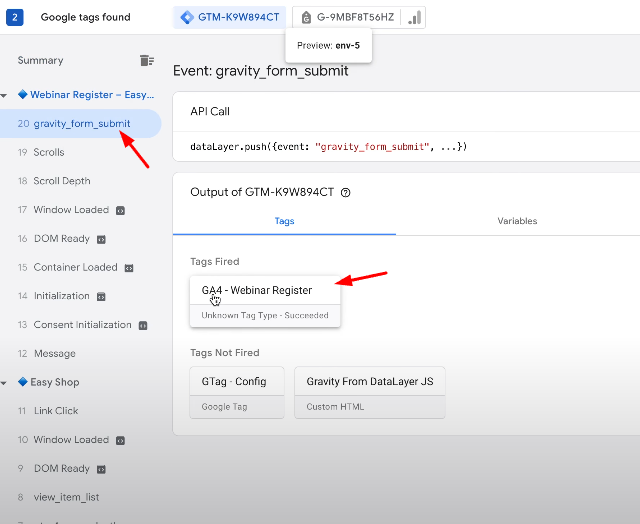The width and height of the screenshot is (640, 524).
Task: Switch to the Tags tab
Action: tap(284, 221)
